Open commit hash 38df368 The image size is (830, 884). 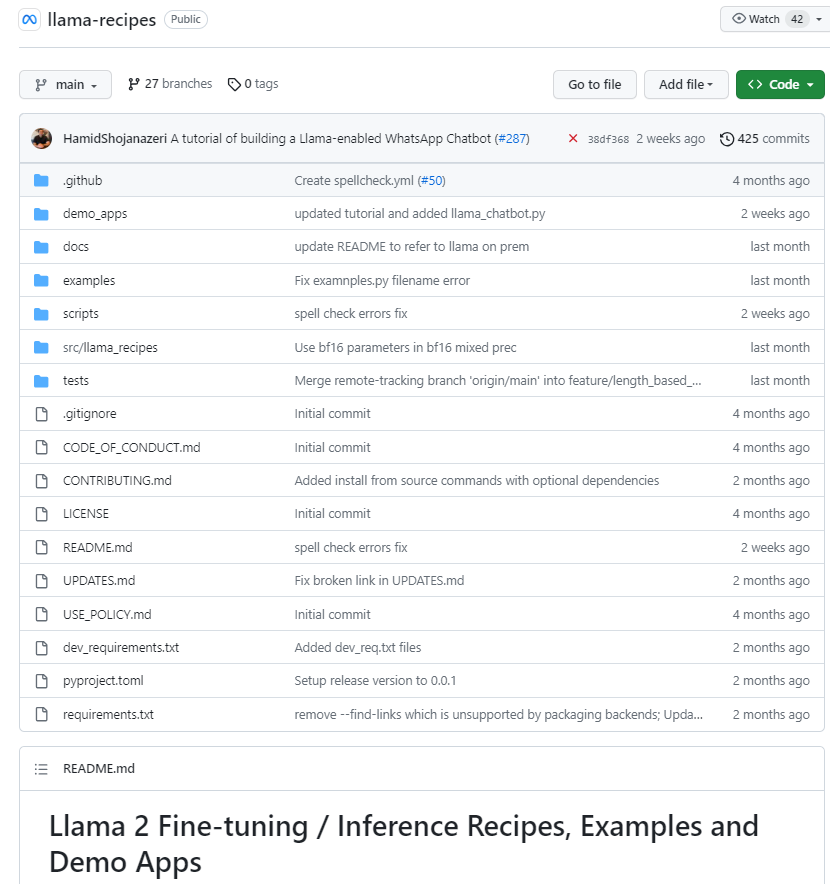[x=608, y=139]
